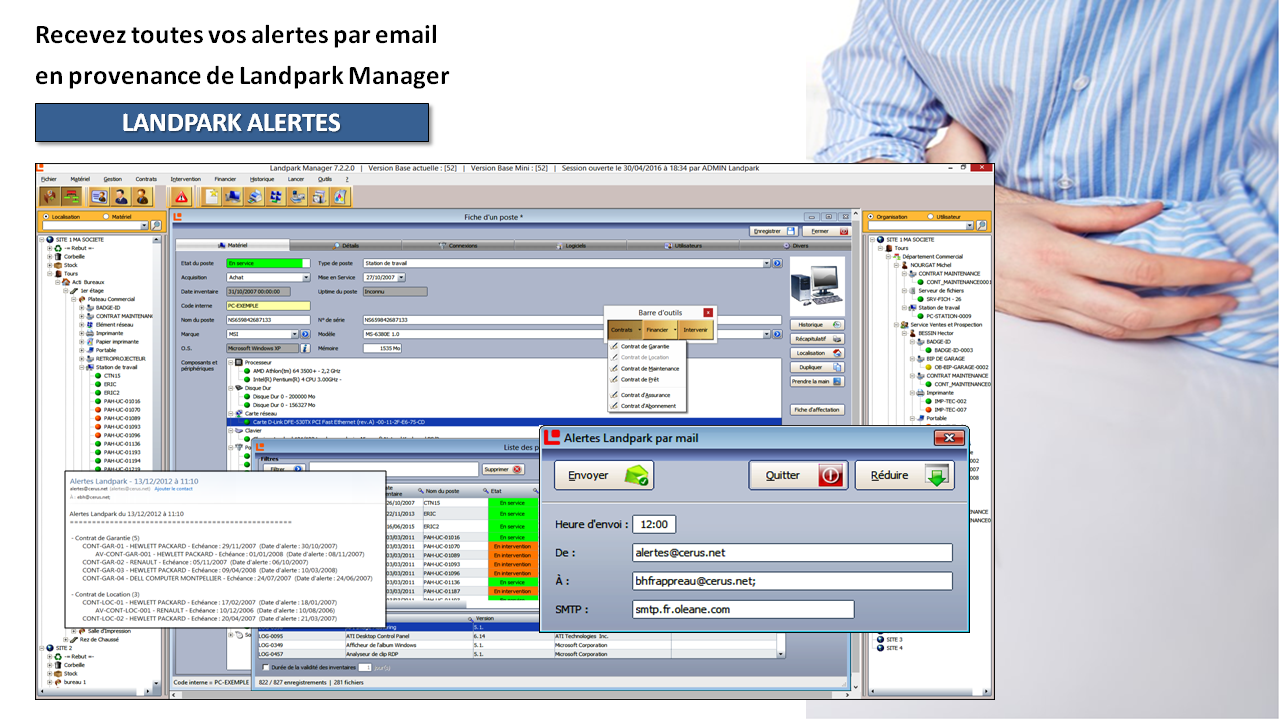Click the first brown location tree toolbar icon
Viewport: 1280px width, 720px height.
coord(50,197)
